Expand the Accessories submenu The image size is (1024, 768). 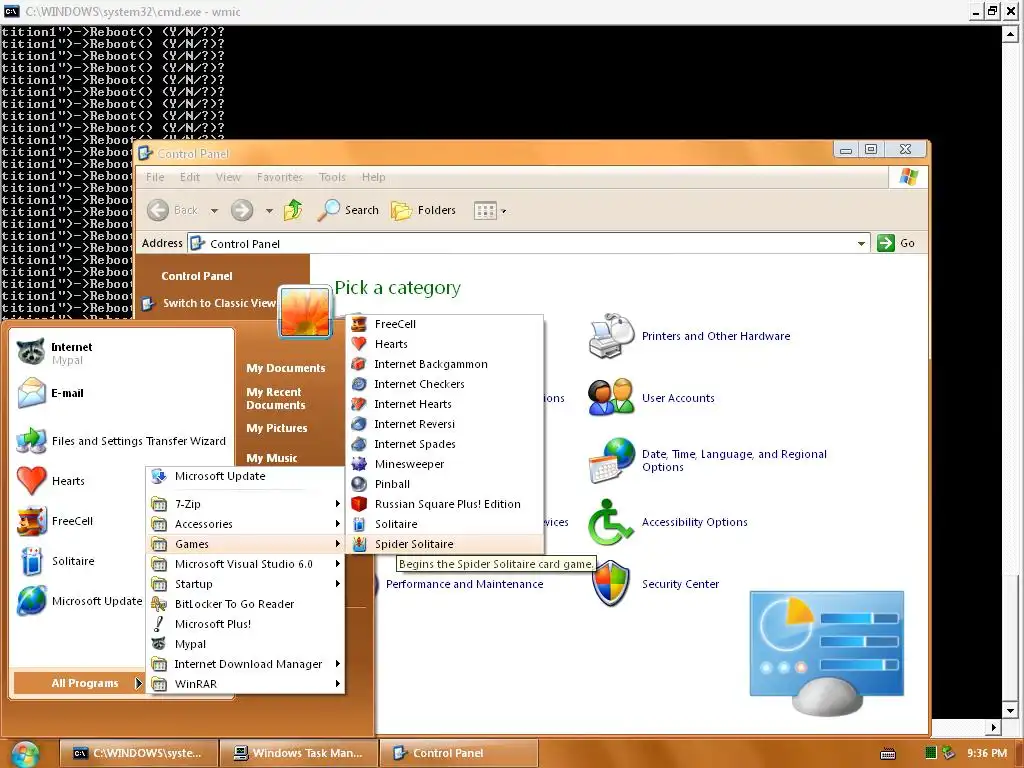(246, 524)
